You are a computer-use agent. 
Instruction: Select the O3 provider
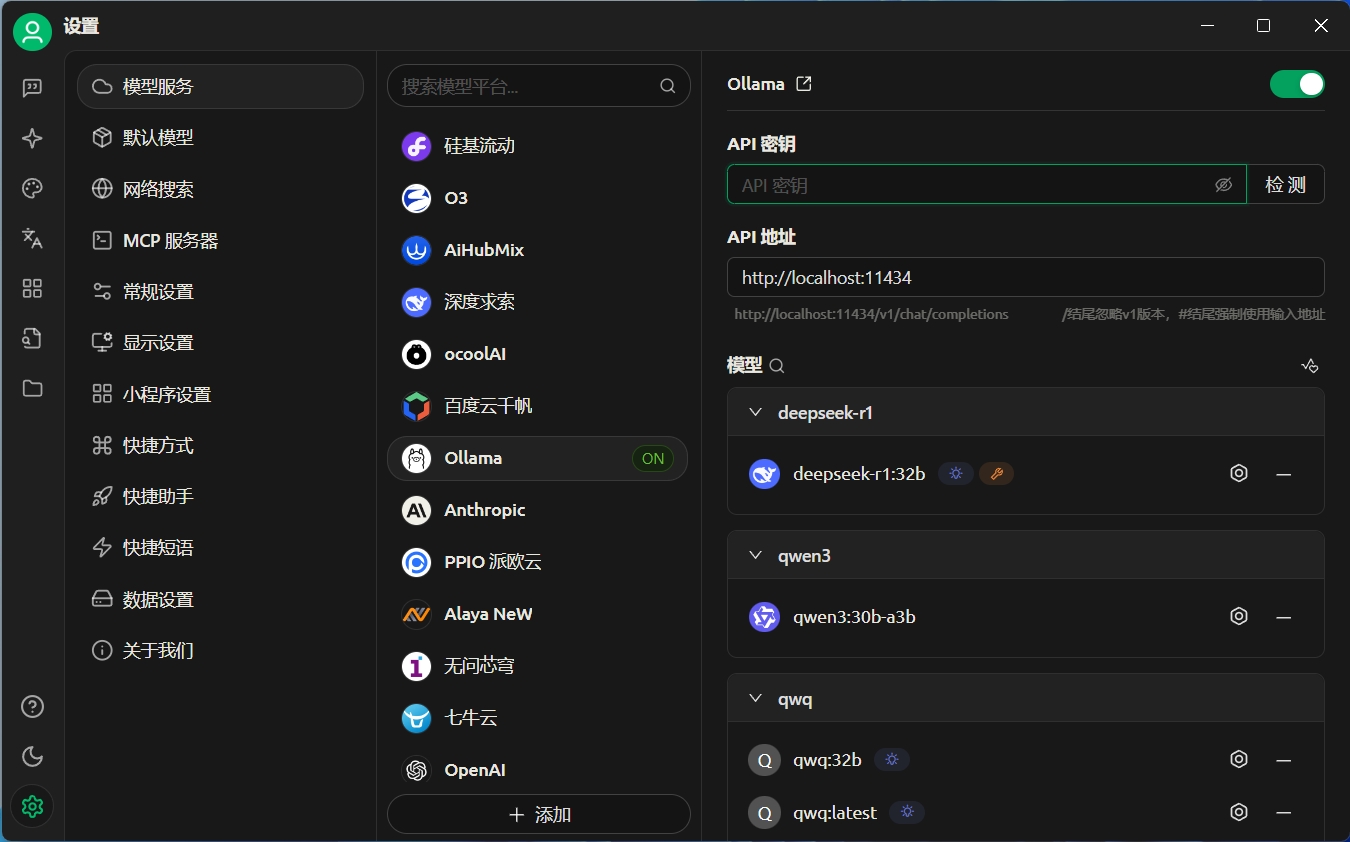pos(538,198)
